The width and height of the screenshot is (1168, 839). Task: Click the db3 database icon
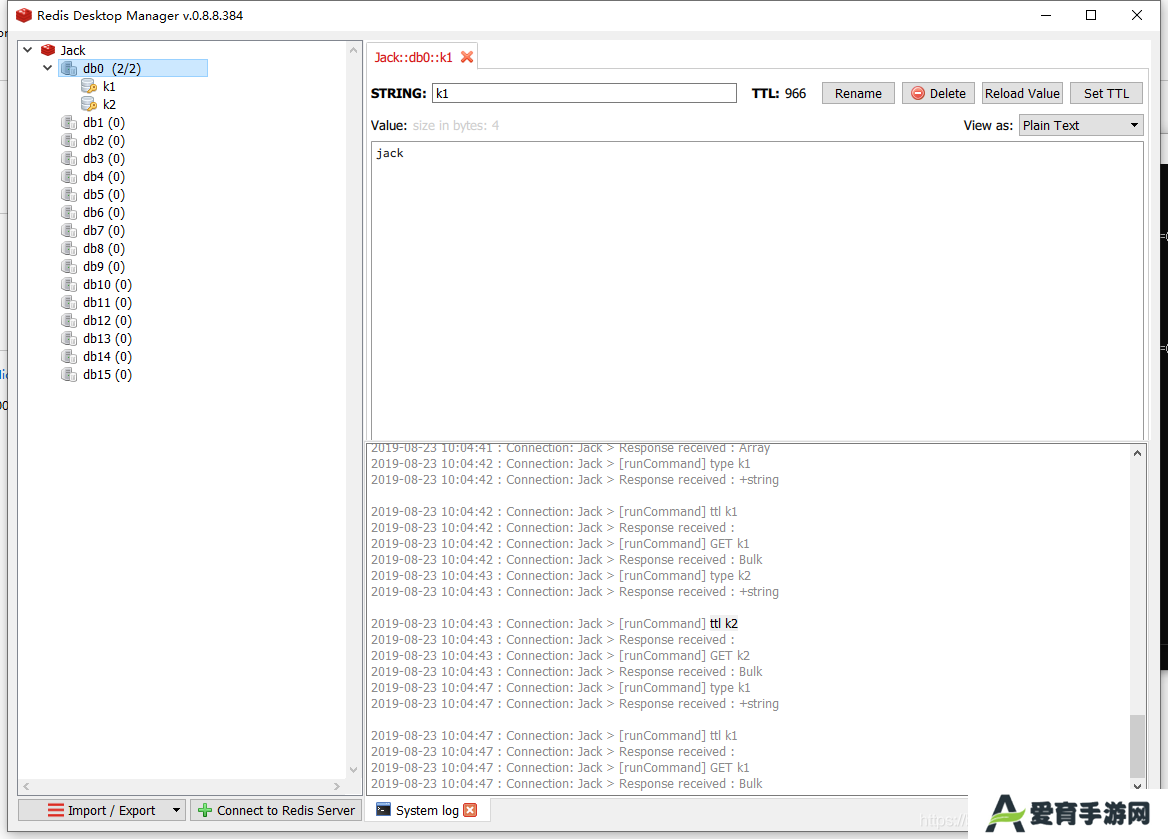coord(69,159)
